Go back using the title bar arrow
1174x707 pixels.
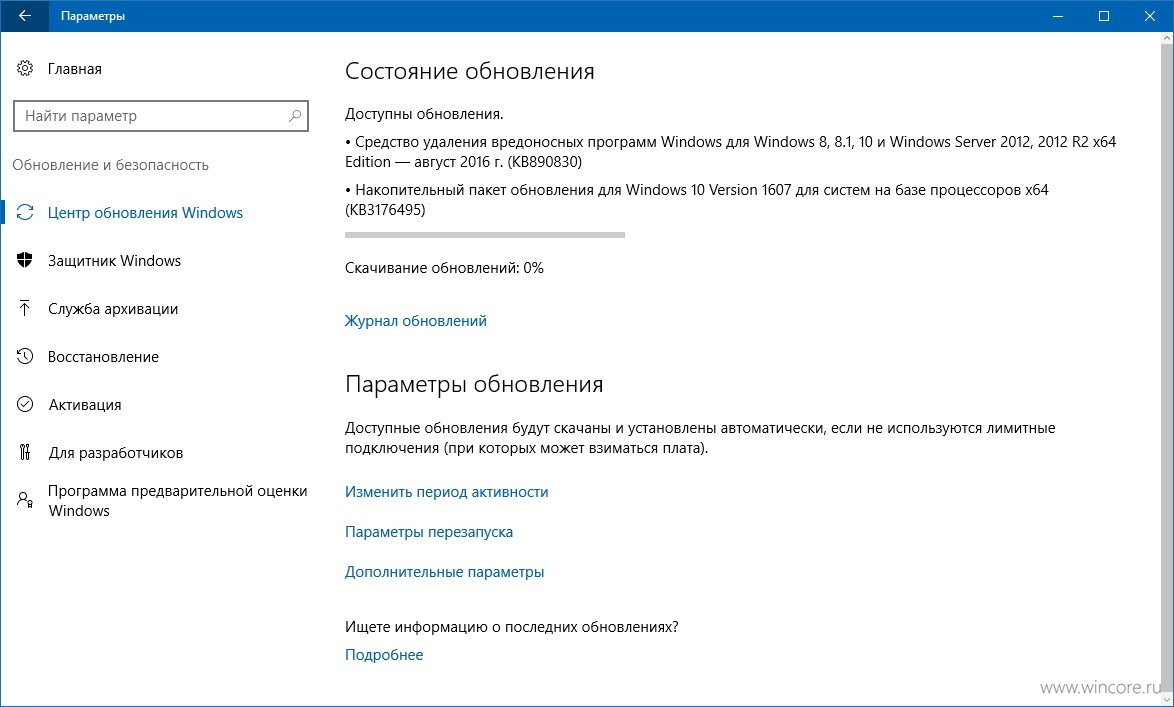click(25, 16)
